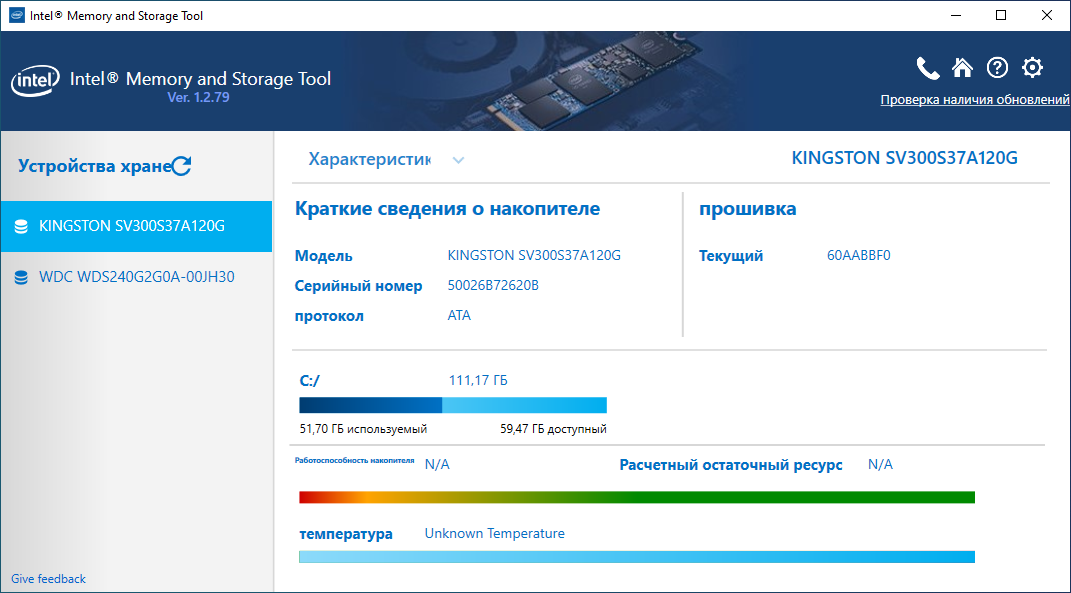Click Проверка наличия обновлений link

point(975,100)
